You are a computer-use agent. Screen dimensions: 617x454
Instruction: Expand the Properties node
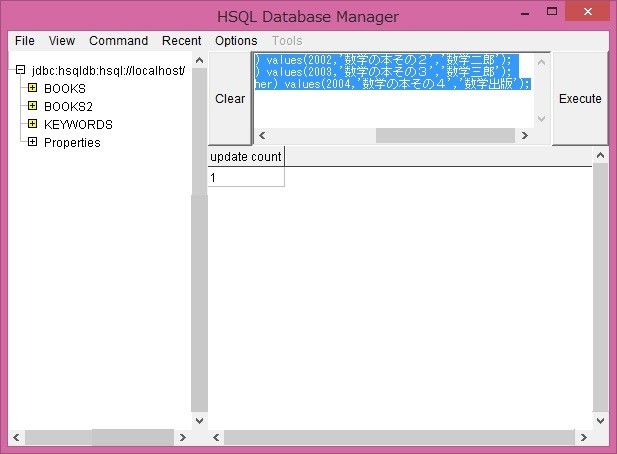coord(33,142)
